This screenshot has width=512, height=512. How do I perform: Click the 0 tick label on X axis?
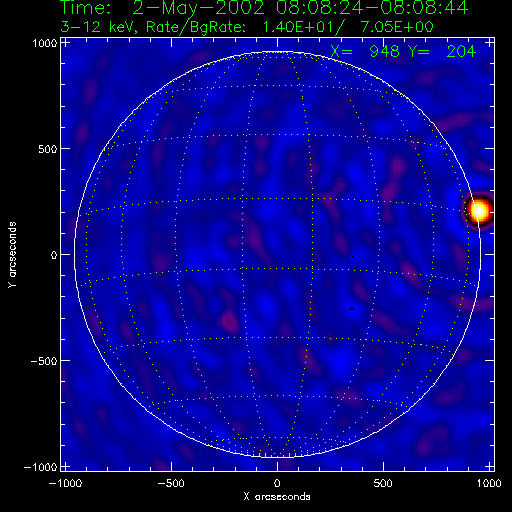tap(277, 483)
